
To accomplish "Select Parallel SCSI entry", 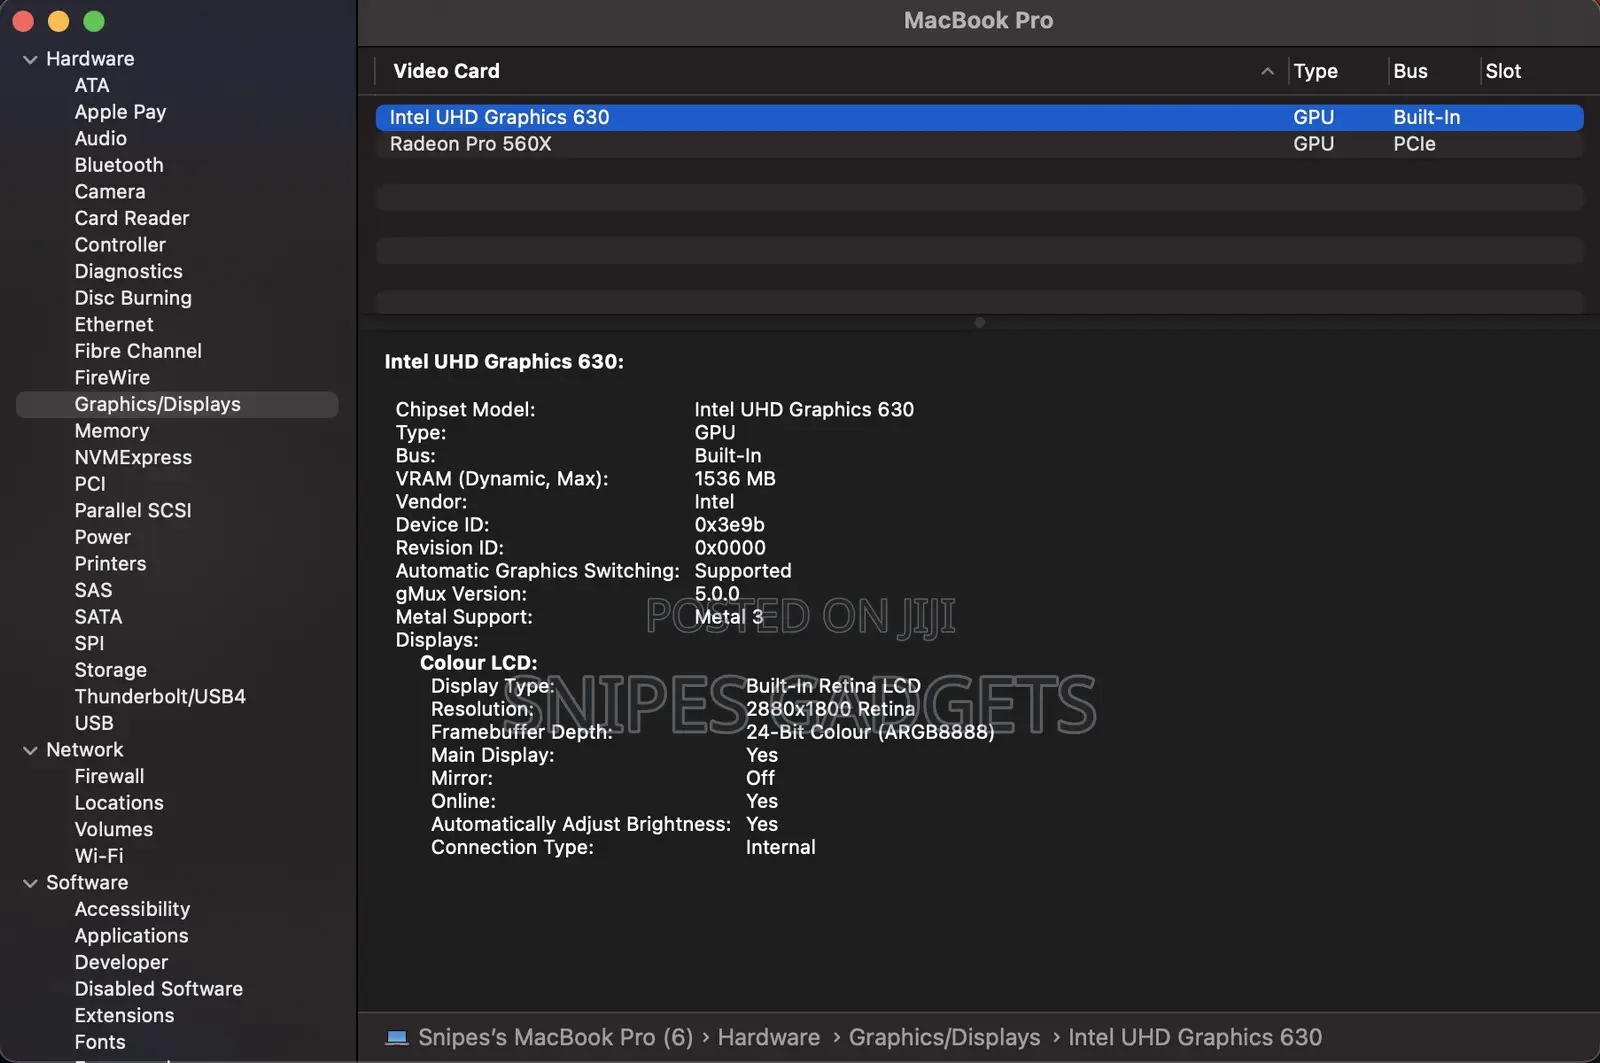I will click(x=133, y=511).
